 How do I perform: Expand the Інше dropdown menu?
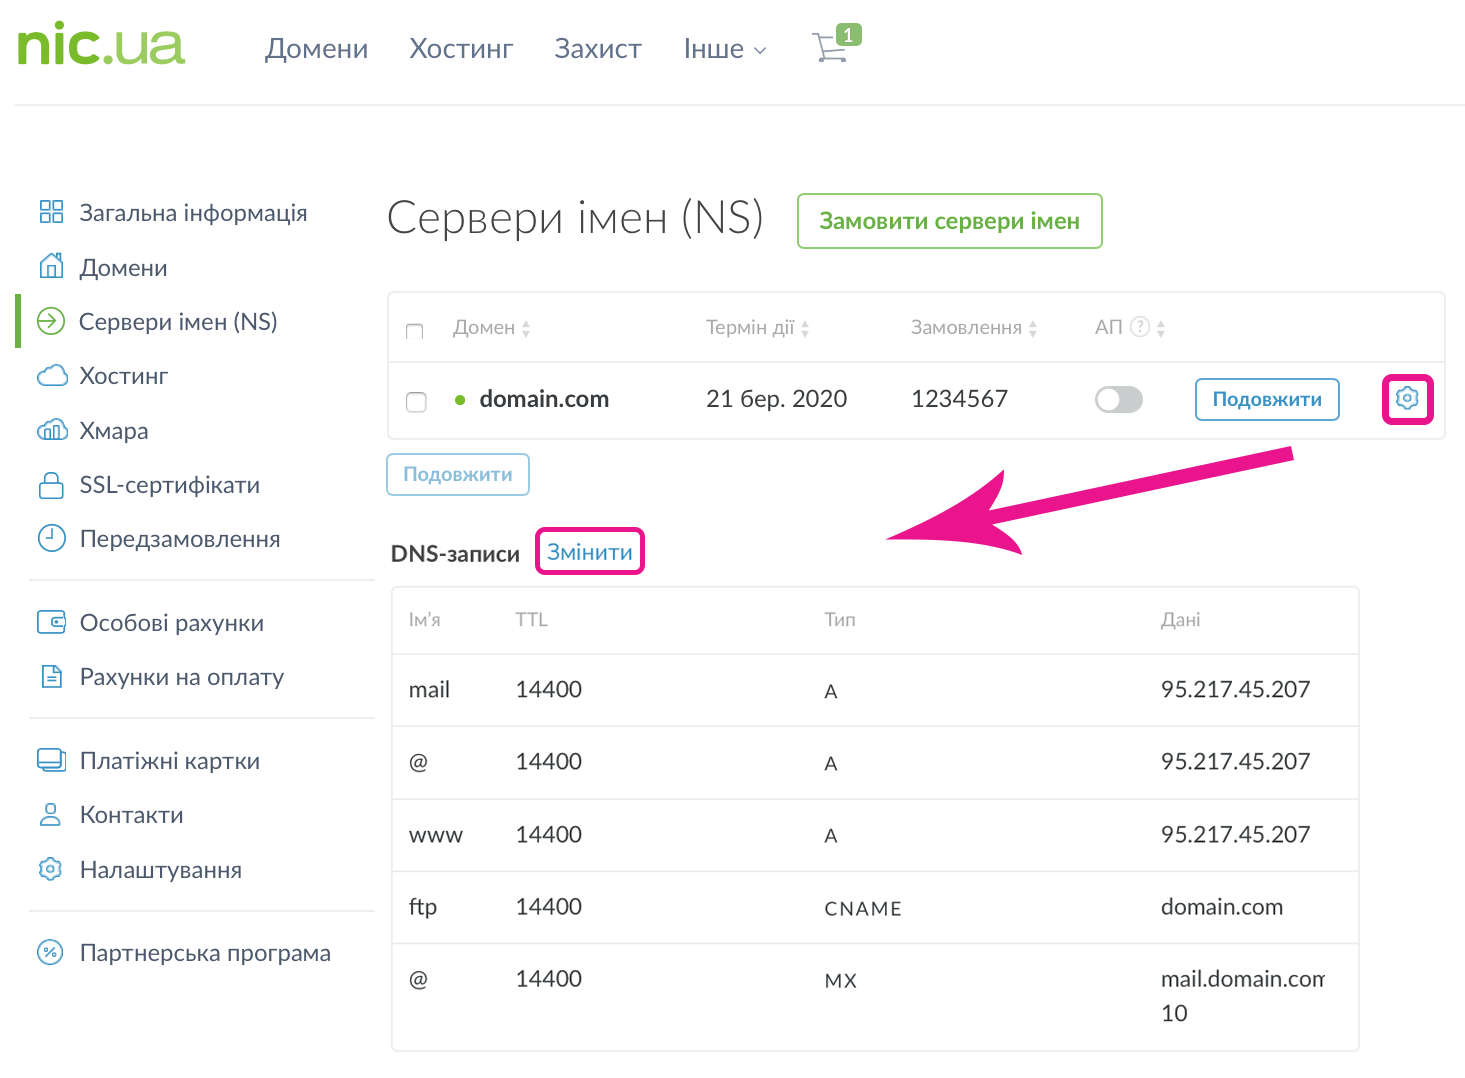724,49
